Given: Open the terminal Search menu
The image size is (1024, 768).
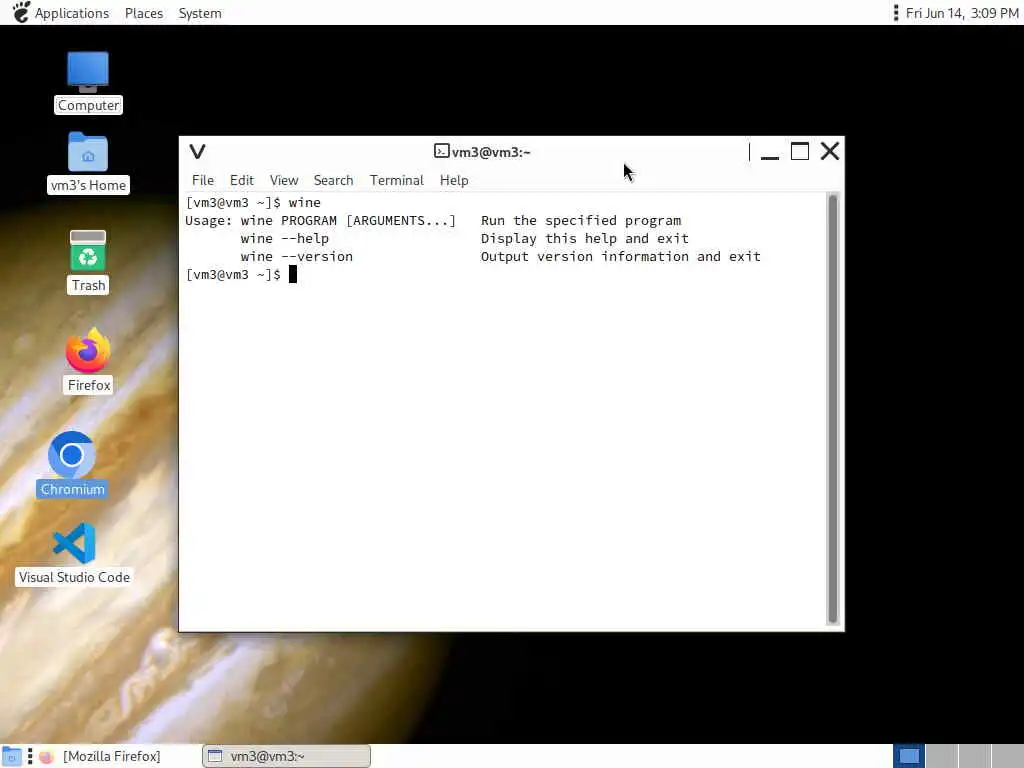Looking at the screenshot, I should [333, 180].
